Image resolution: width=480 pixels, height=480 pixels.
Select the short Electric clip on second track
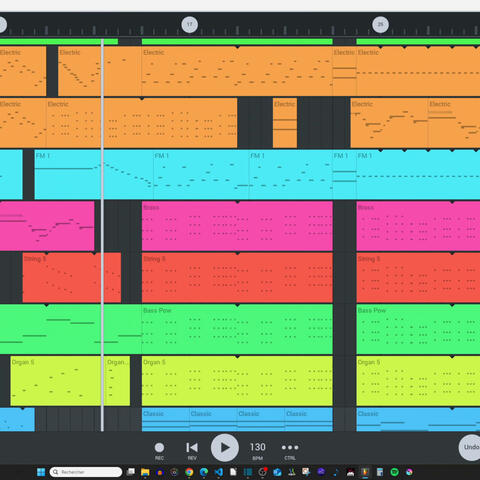[285, 122]
